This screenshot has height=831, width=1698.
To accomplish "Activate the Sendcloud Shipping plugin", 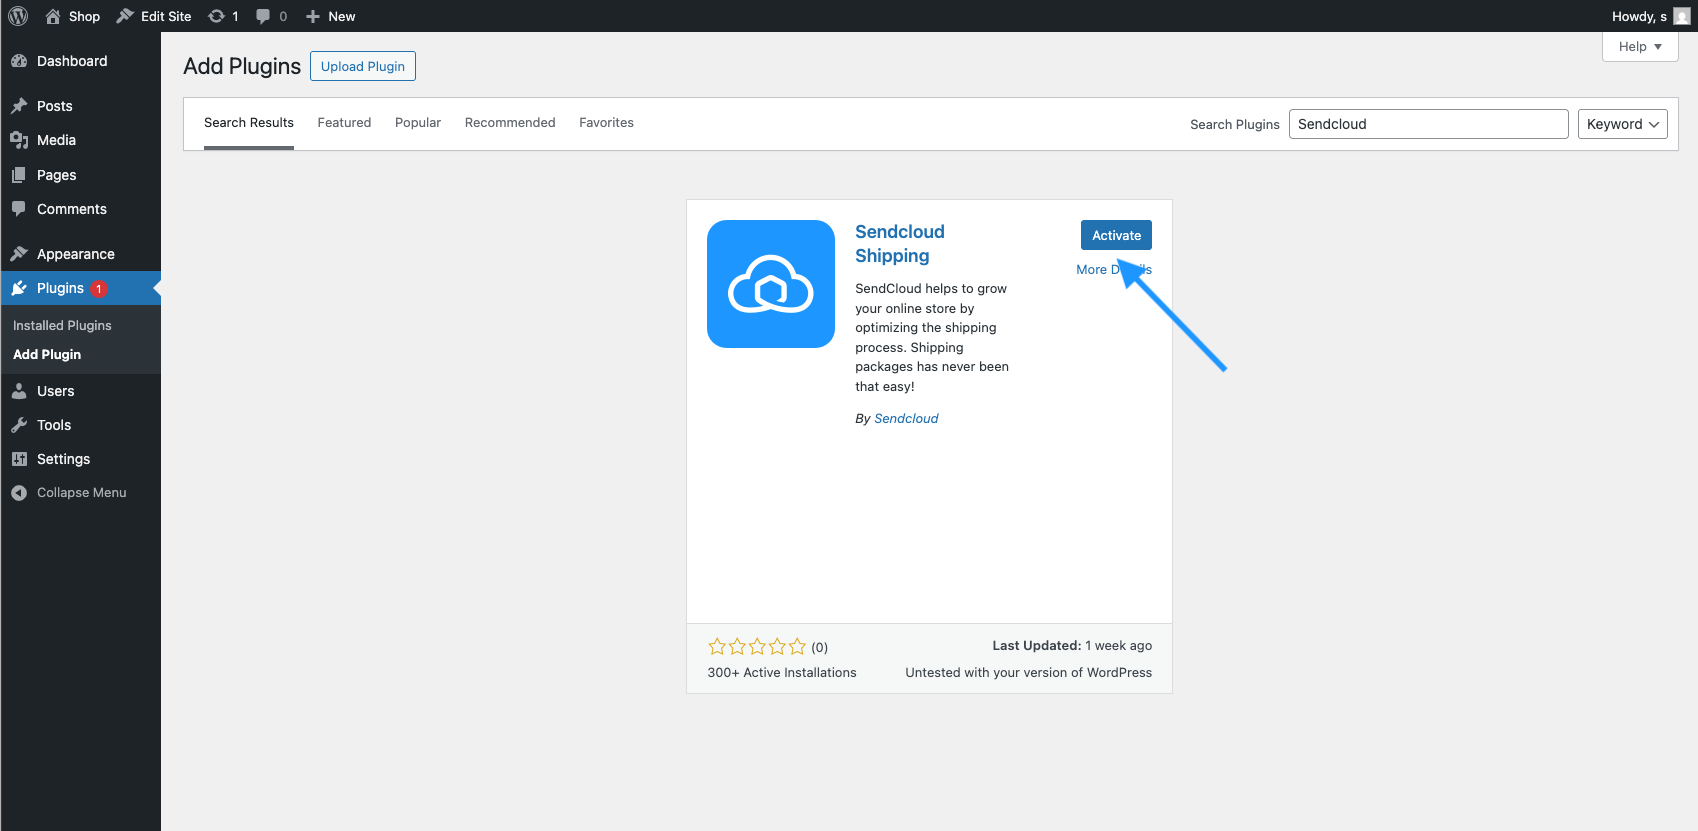I will (x=1116, y=235).
